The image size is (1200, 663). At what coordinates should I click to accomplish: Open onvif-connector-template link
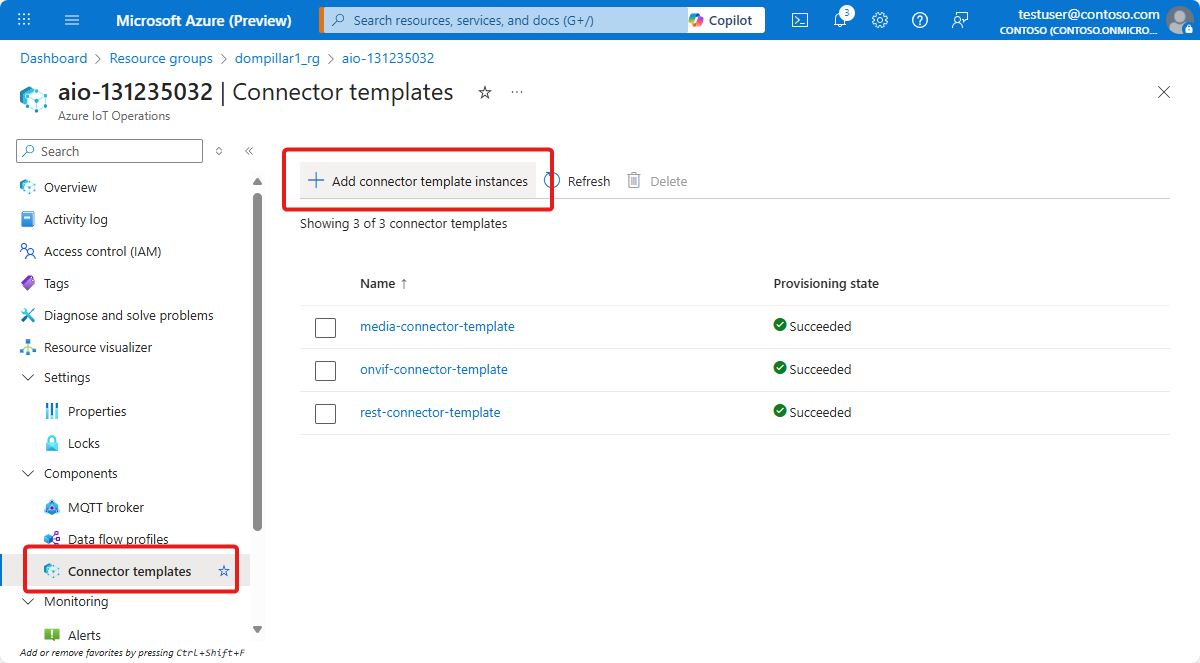click(x=434, y=369)
